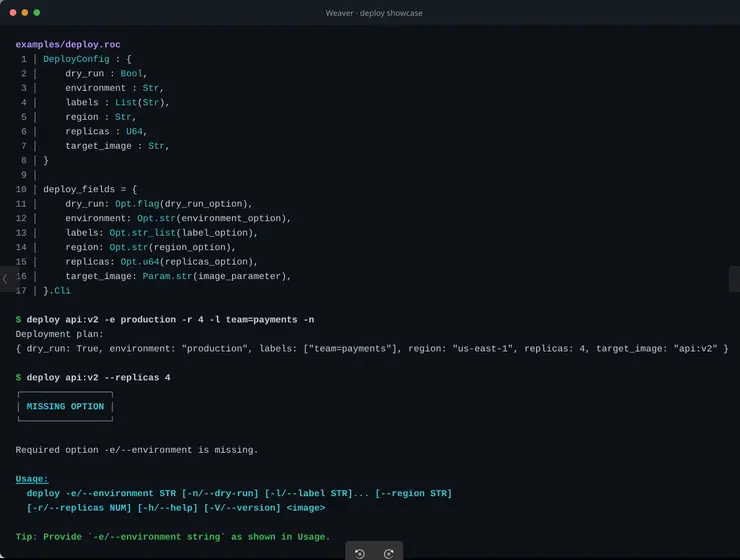Viewport: 740px width, 560px height.
Task: Click "Opt.flag" on line 11
Action: pos(137,204)
